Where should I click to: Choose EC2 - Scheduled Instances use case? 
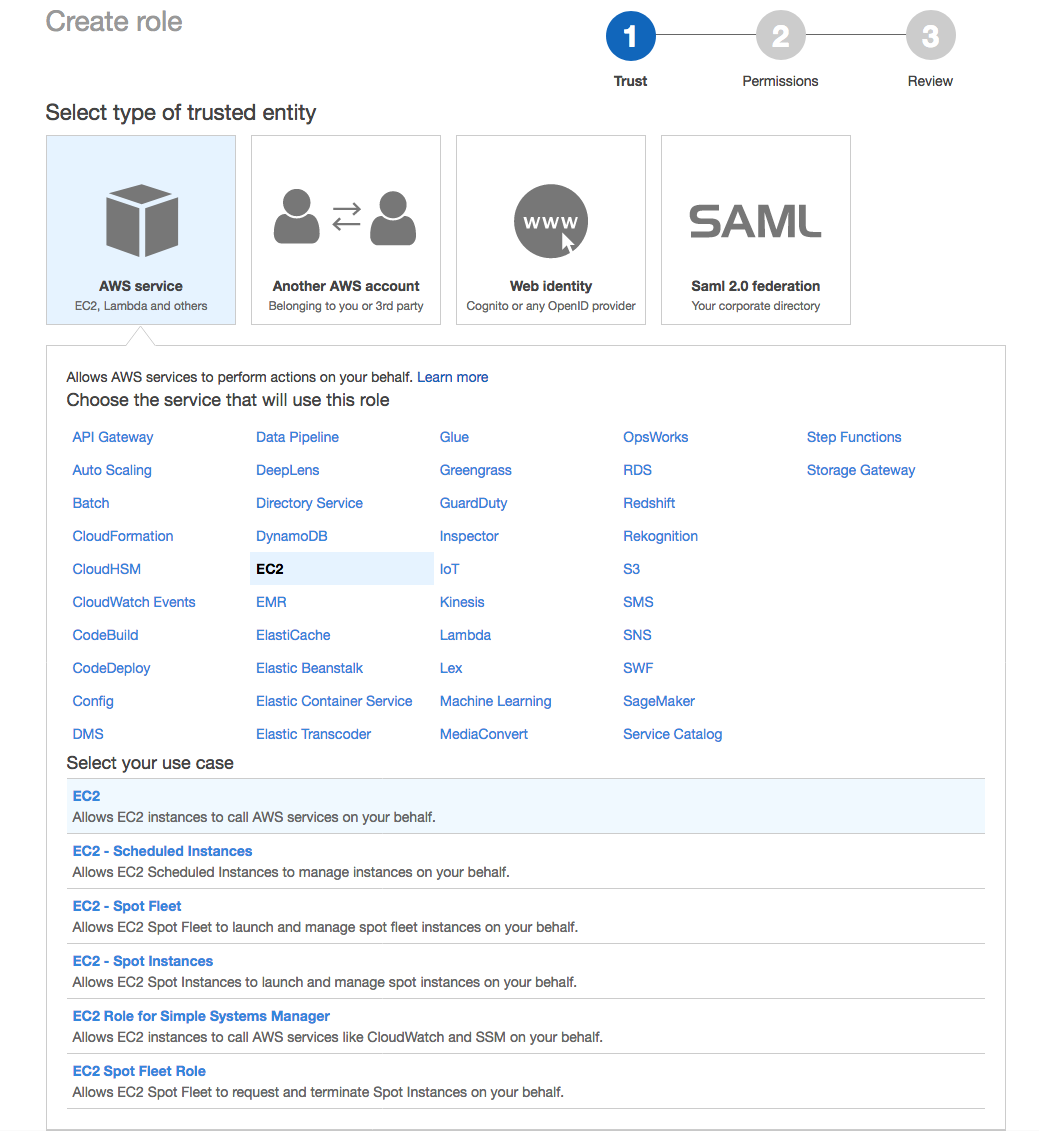point(526,861)
